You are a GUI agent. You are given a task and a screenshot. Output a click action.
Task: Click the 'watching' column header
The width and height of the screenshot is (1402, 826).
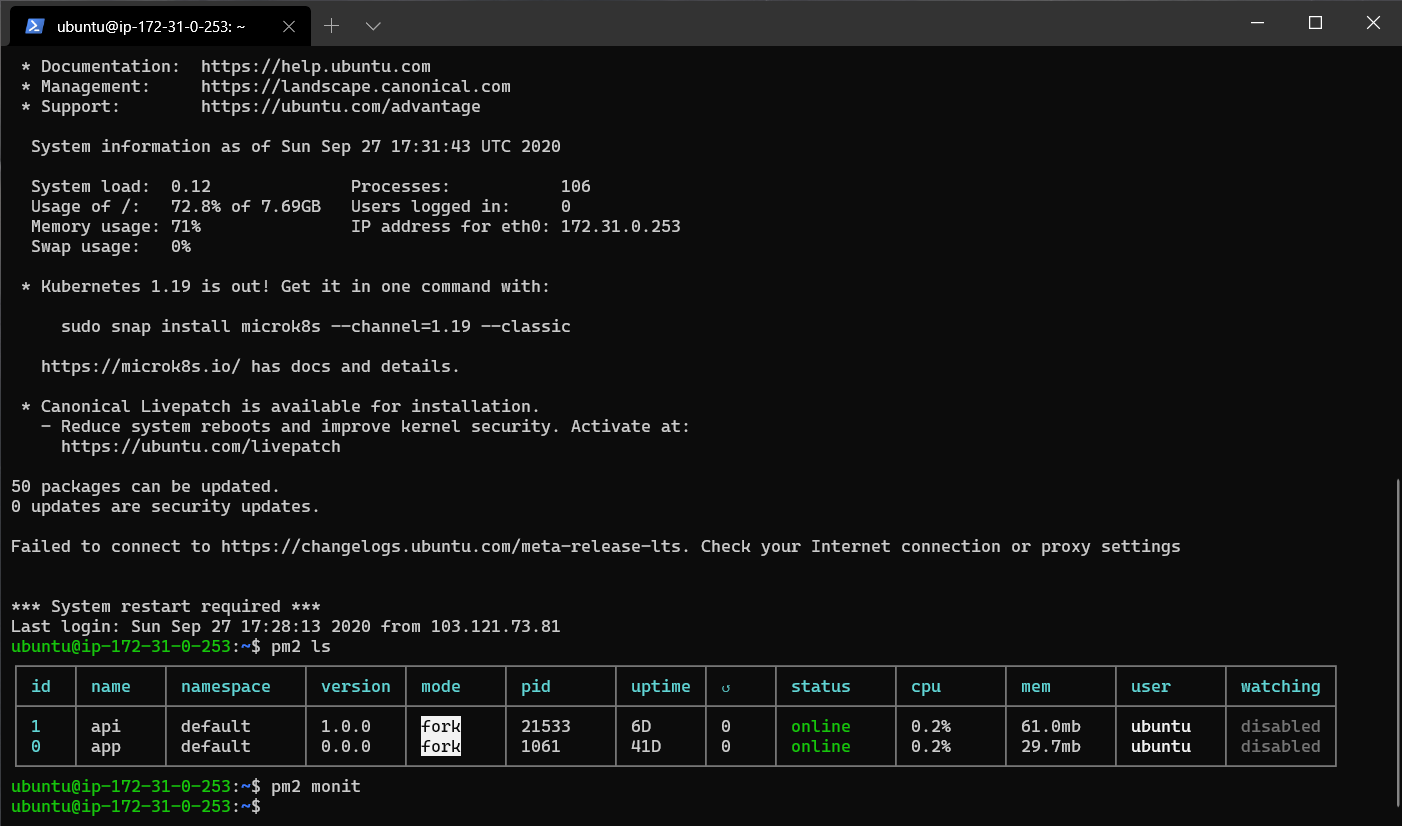pyautogui.click(x=1281, y=687)
